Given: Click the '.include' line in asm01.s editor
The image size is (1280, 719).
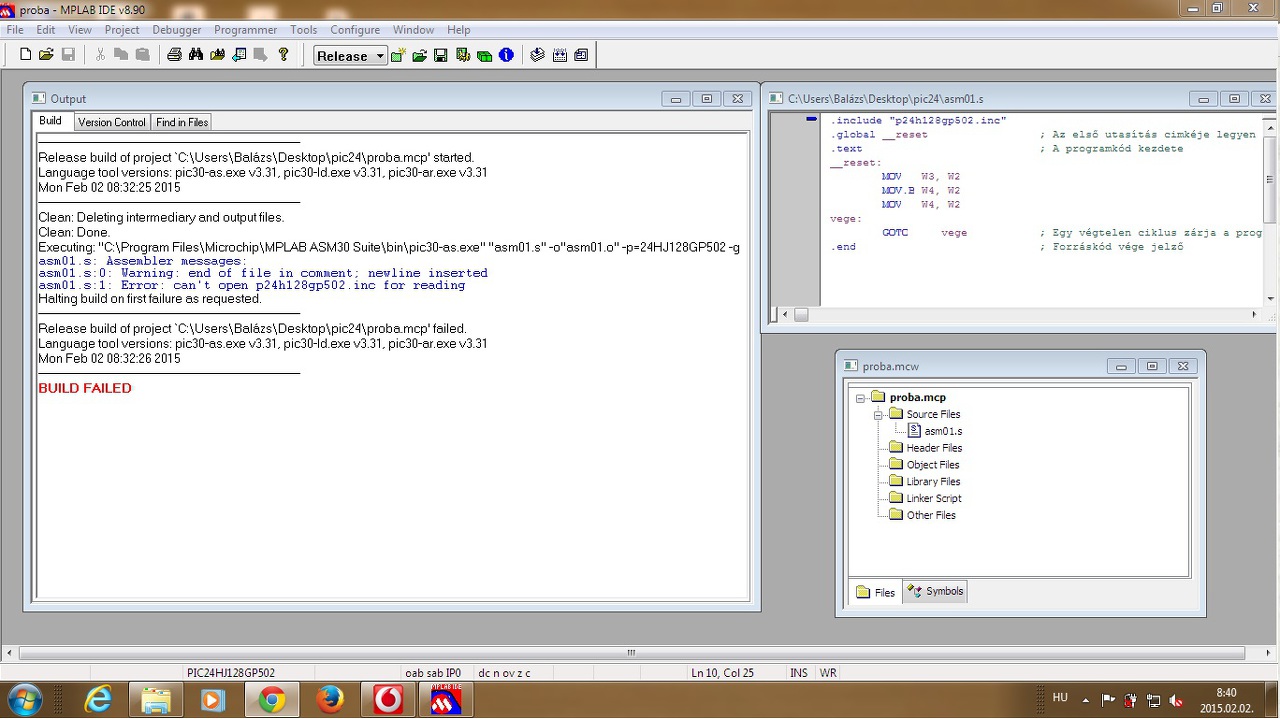Looking at the screenshot, I should pos(918,120).
